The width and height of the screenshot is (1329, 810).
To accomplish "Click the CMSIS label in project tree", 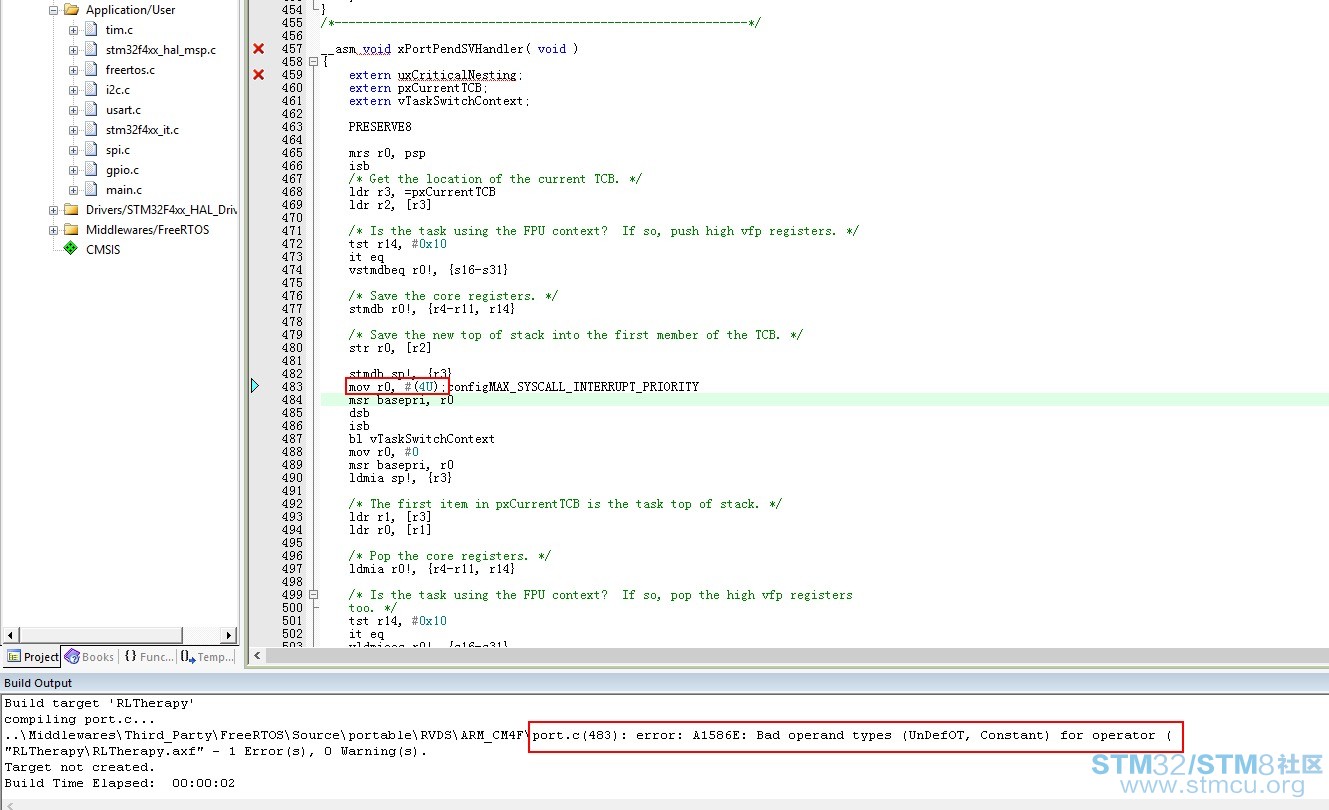I will [x=103, y=250].
